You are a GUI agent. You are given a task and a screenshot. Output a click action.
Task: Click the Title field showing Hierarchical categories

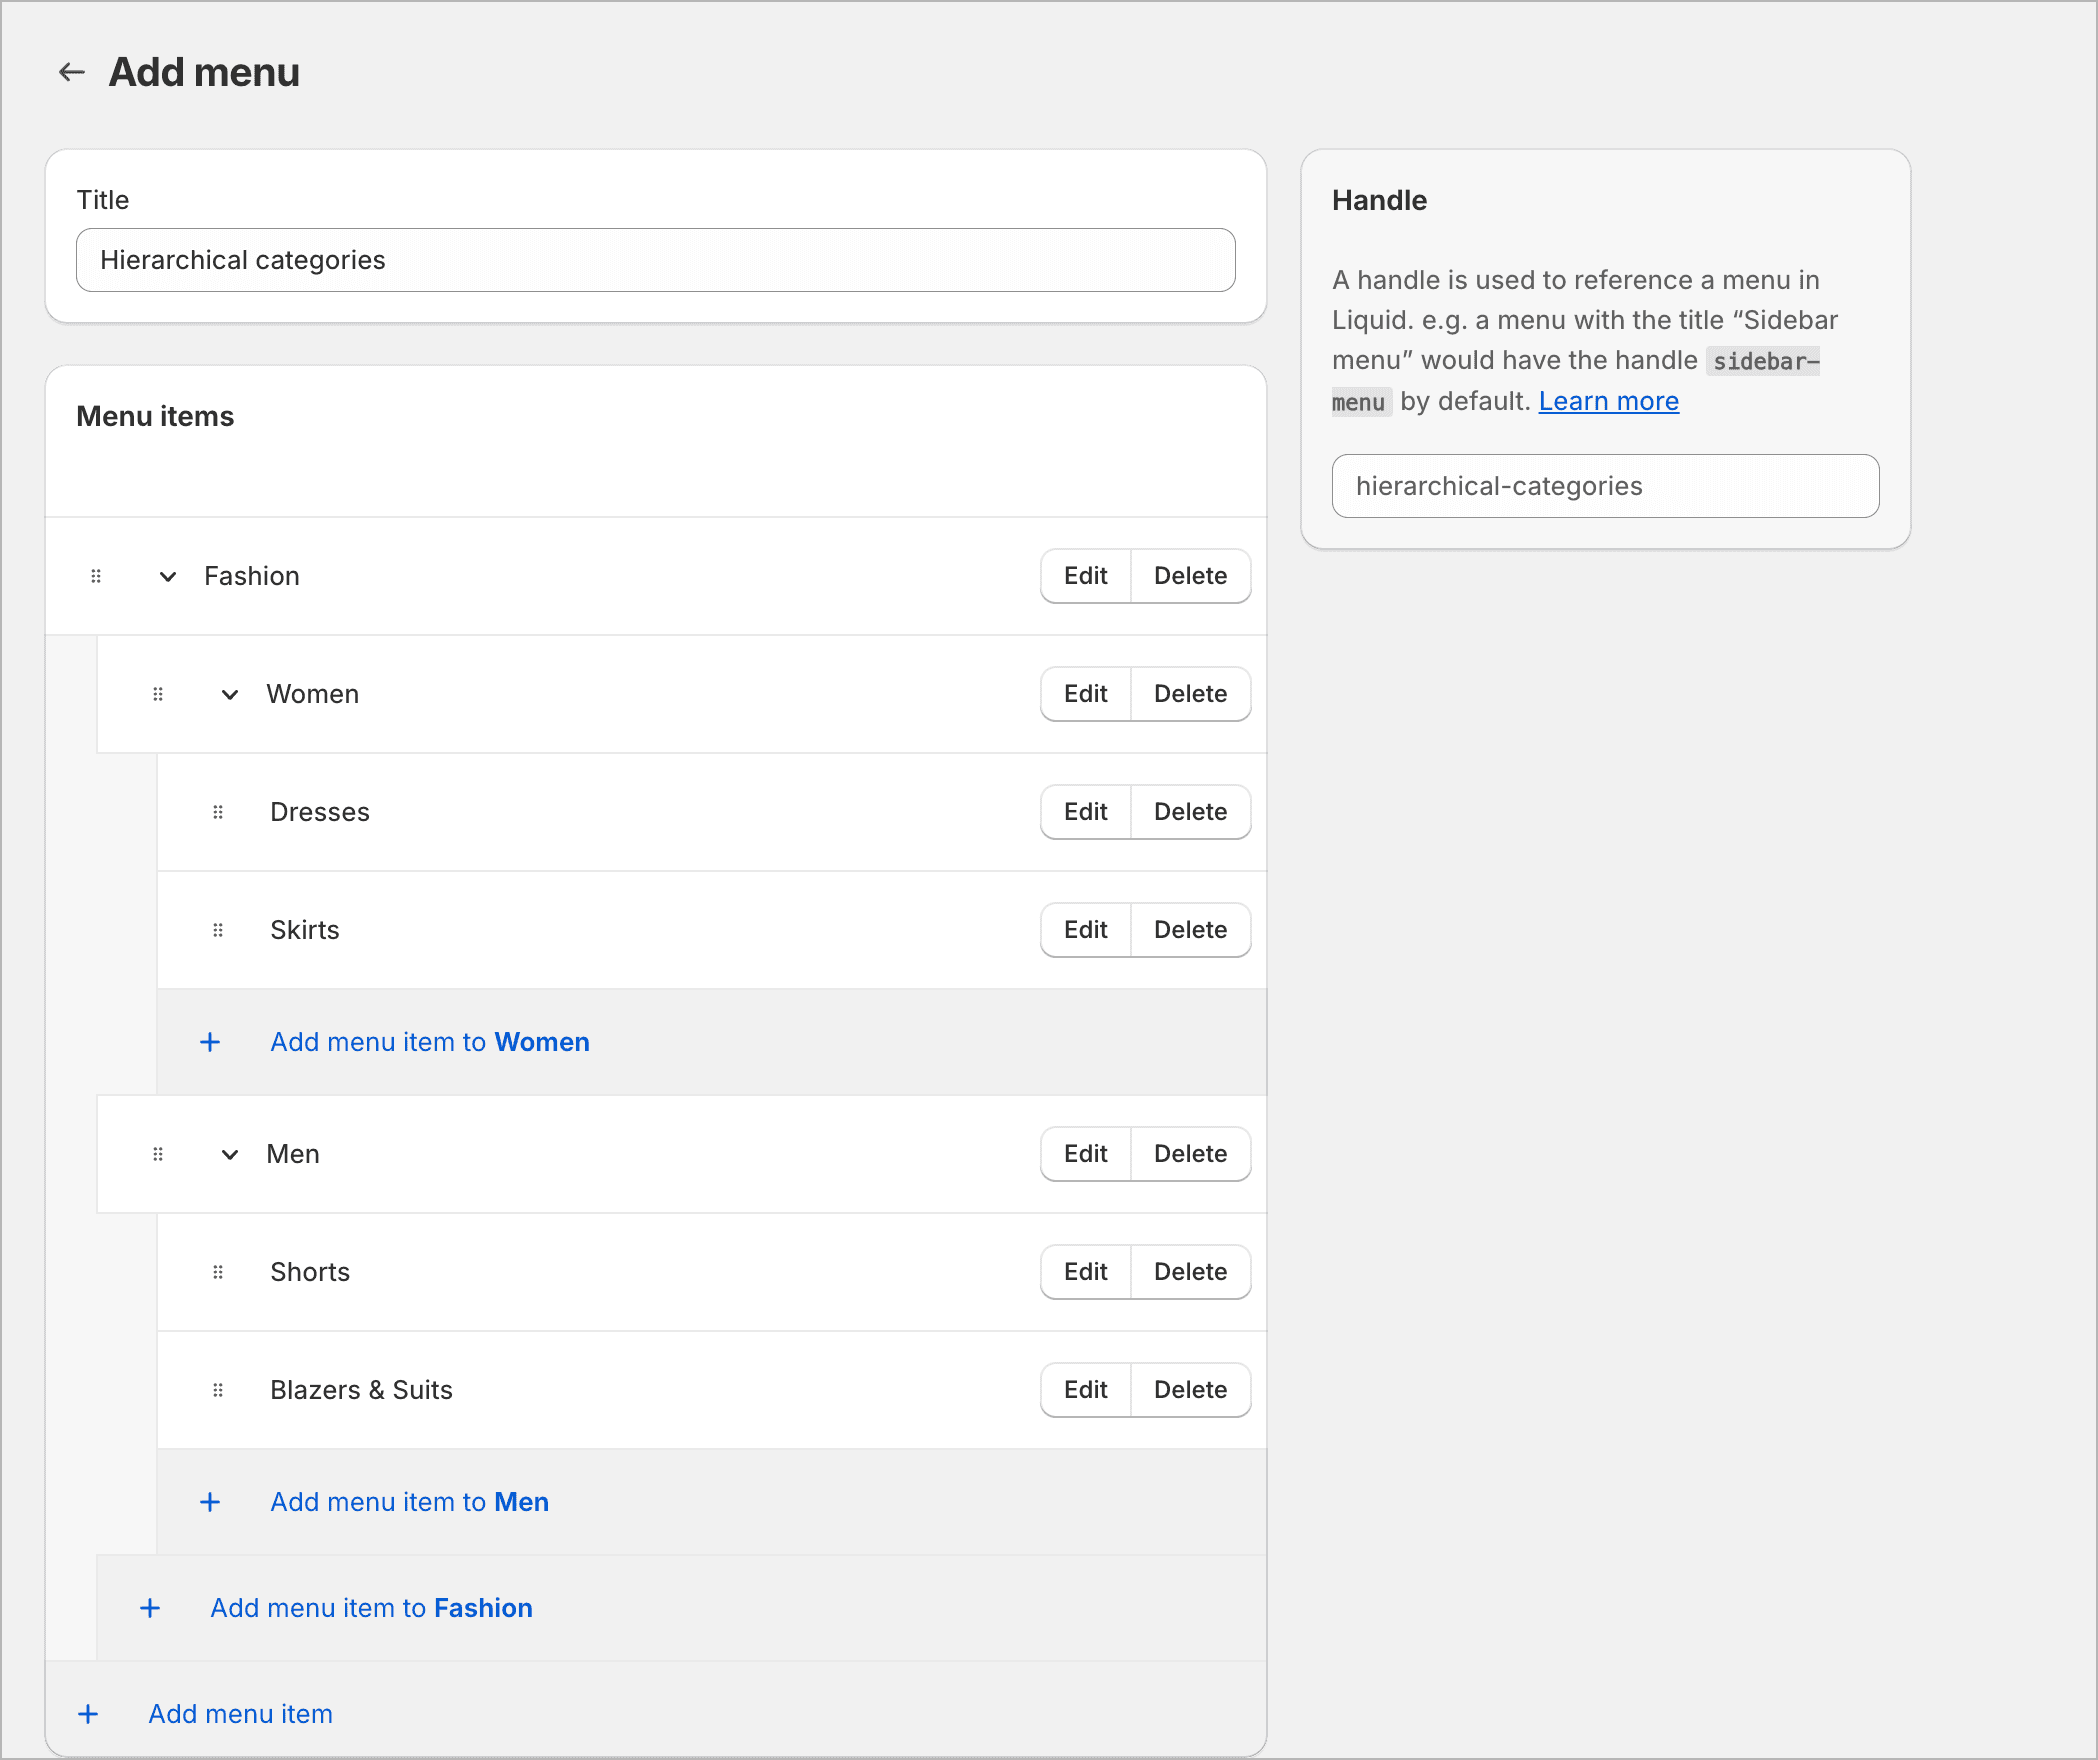point(655,260)
